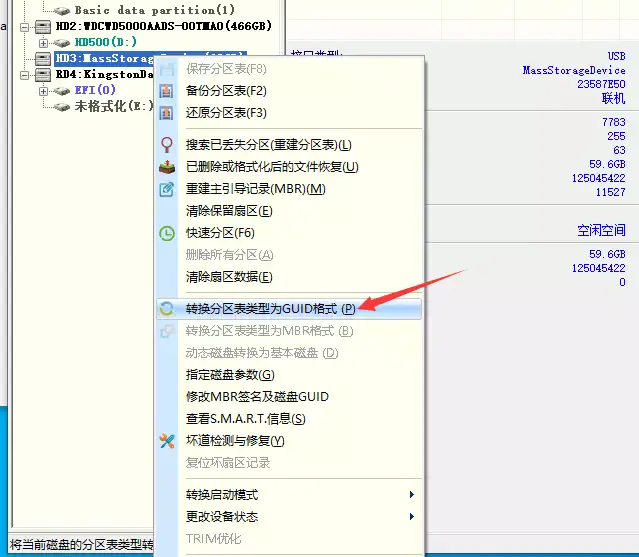Select HD500(D:) tree item

pyautogui.click(x=106, y=42)
